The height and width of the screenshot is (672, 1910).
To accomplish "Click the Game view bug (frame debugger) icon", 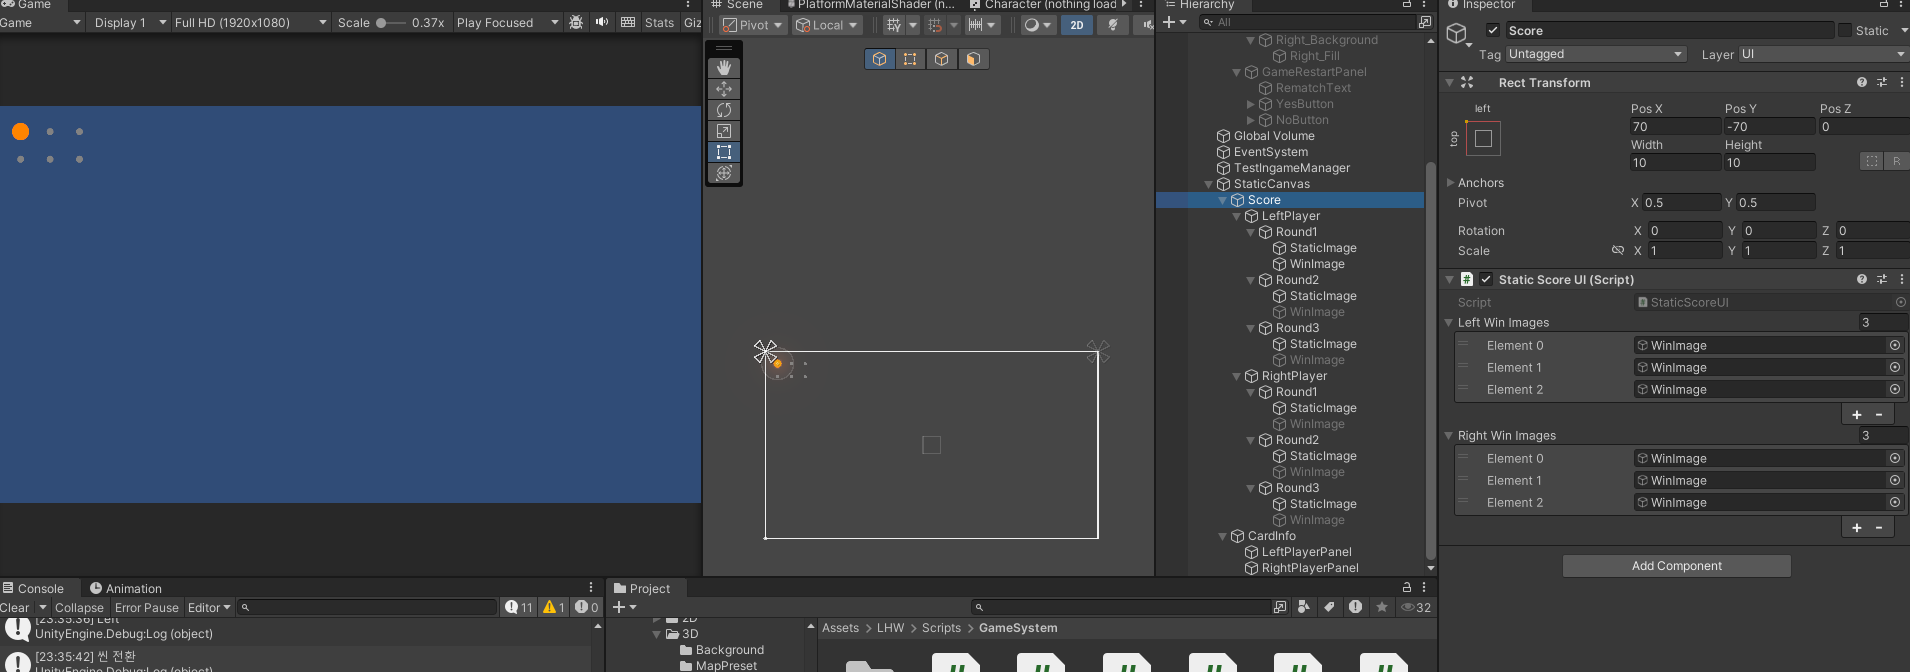I will point(576,22).
